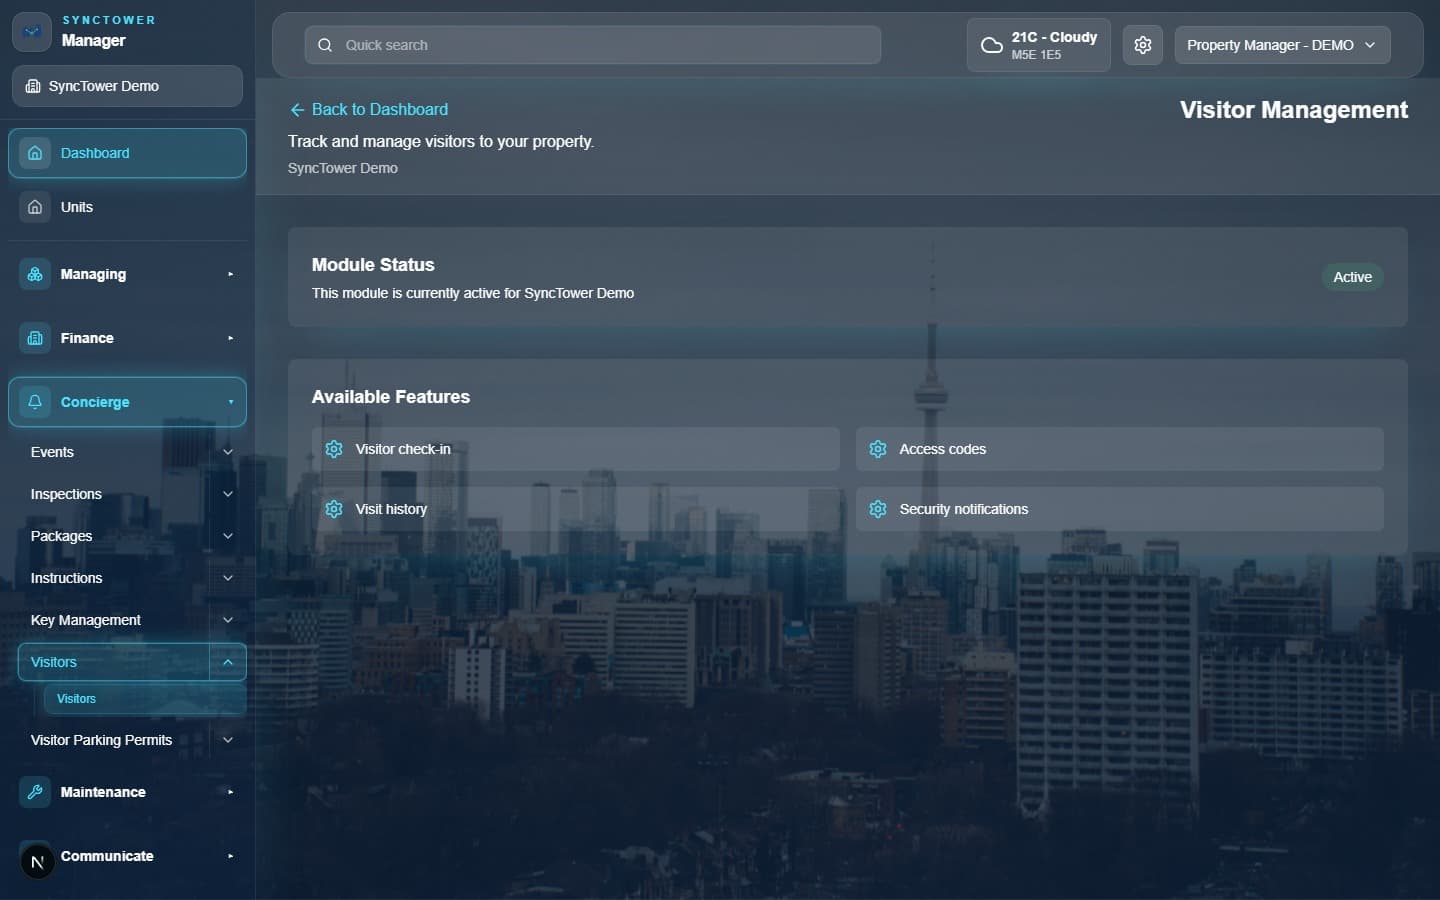
Task: Open the nested Visitors sub-item
Action: [x=145, y=699]
